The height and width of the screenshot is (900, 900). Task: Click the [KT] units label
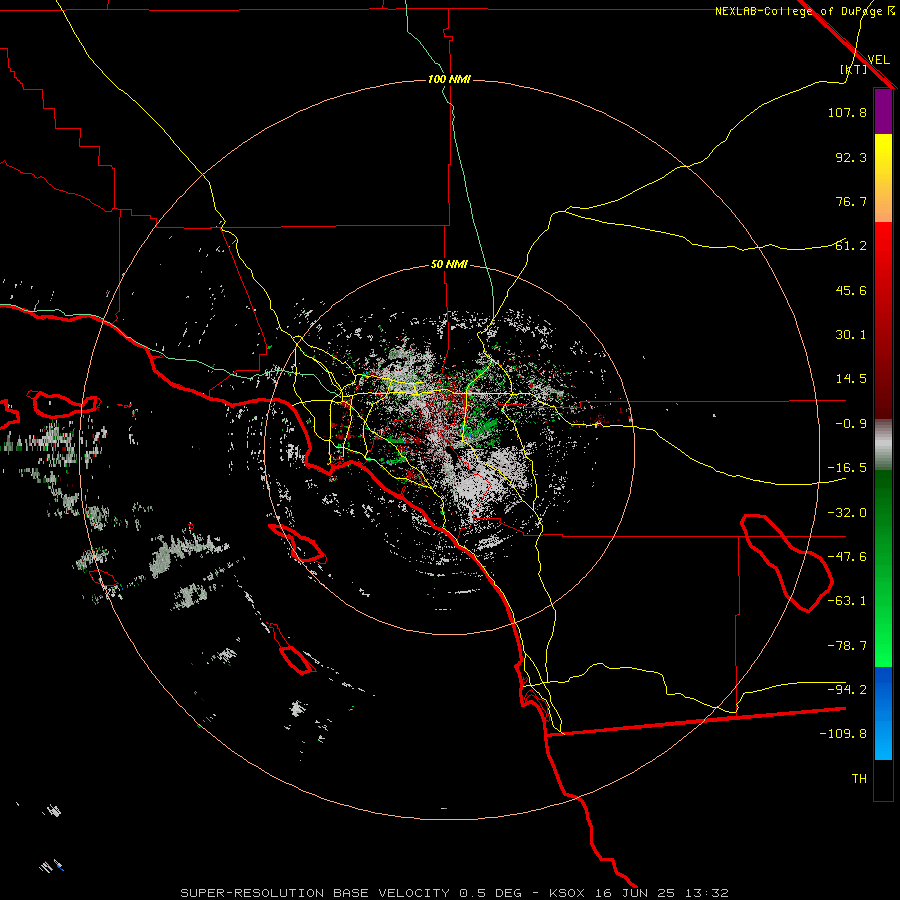854,69
